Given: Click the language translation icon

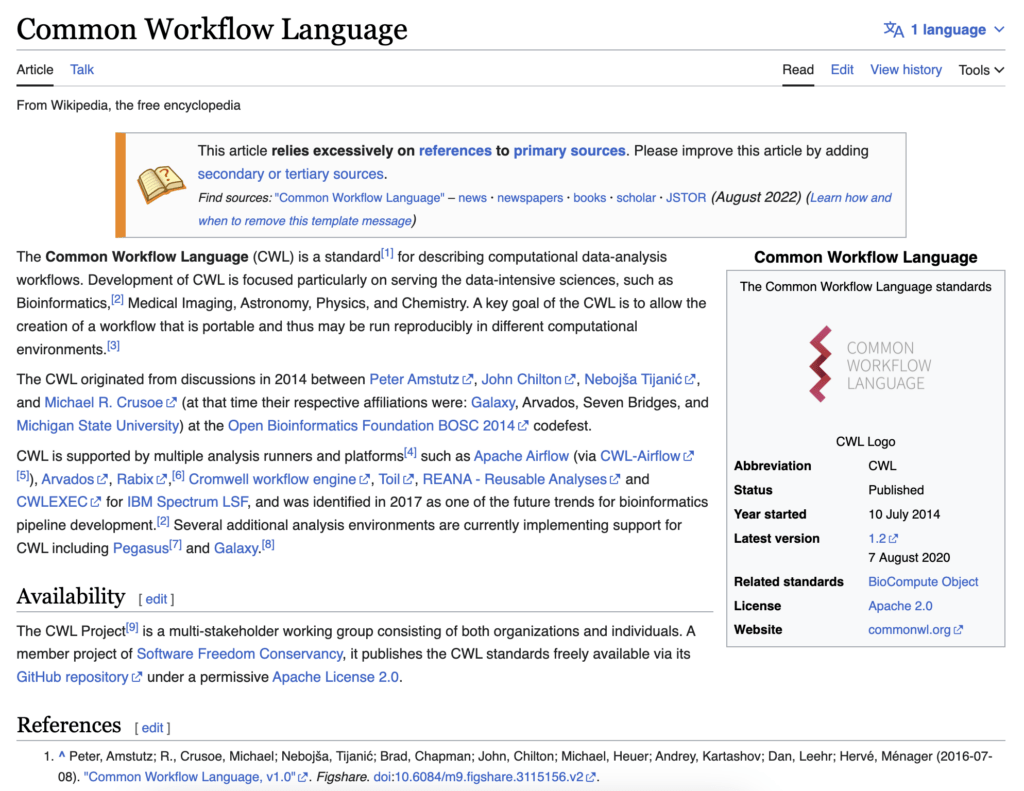Looking at the screenshot, I should pos(893,29).
